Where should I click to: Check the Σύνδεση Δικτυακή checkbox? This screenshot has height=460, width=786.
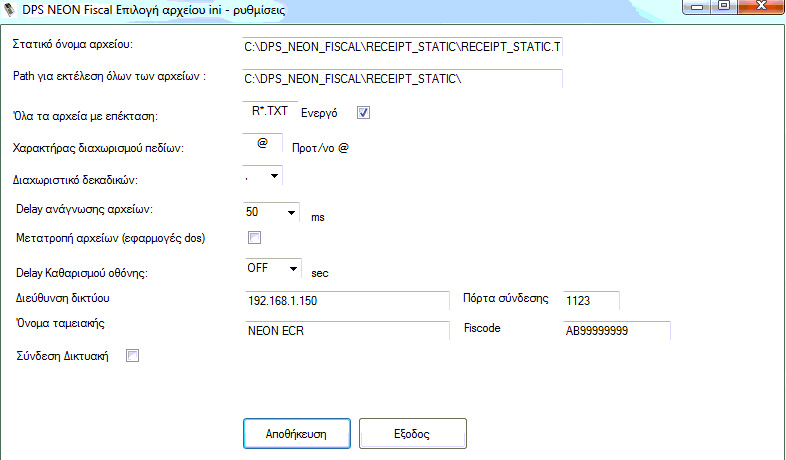pos(132,356)
